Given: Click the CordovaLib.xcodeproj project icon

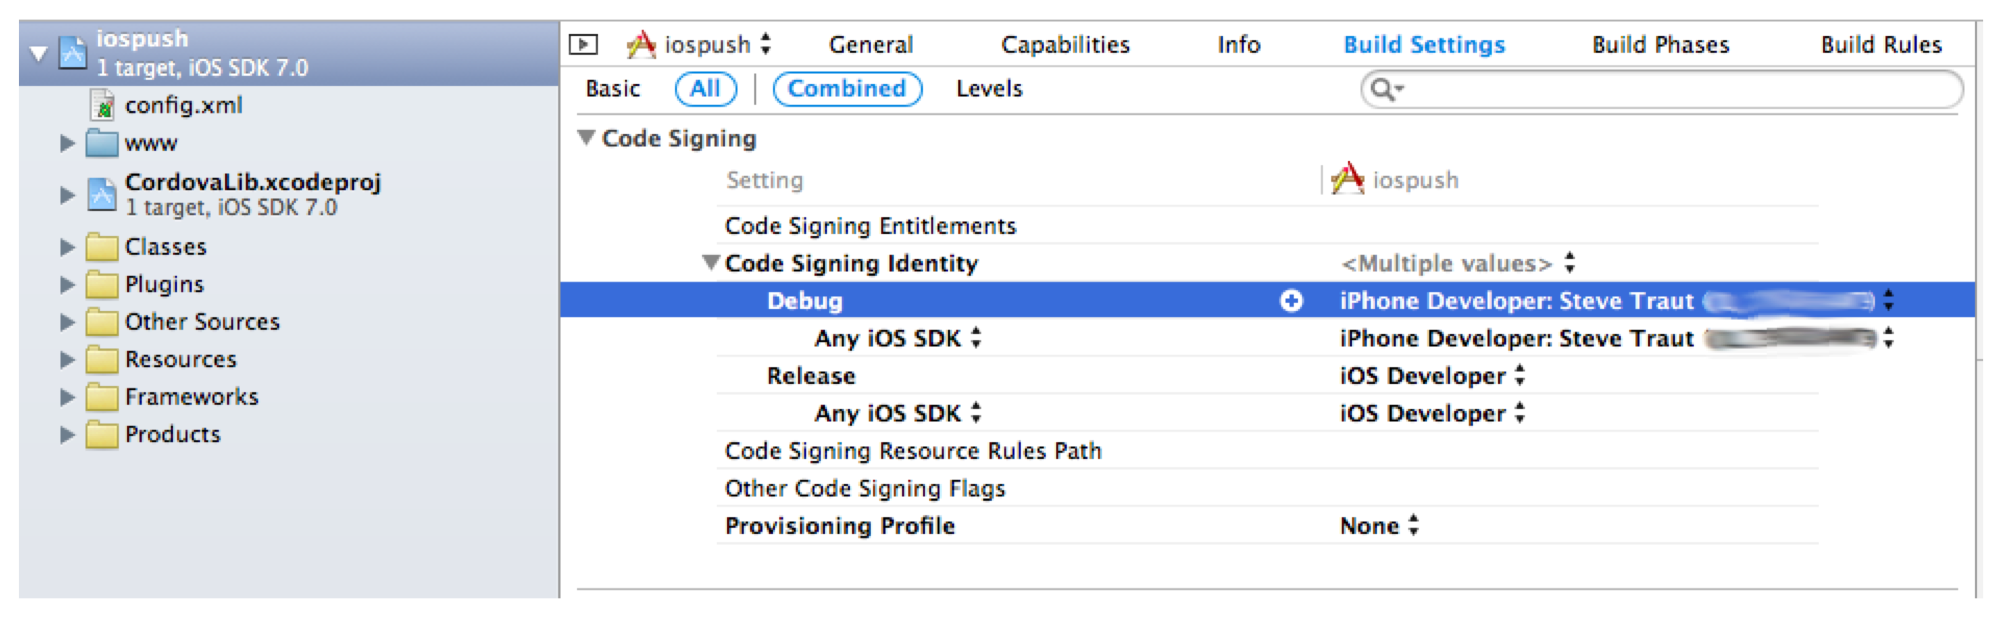Looking at the screenshot, I should pyautogui.click(x=102, y=193).
